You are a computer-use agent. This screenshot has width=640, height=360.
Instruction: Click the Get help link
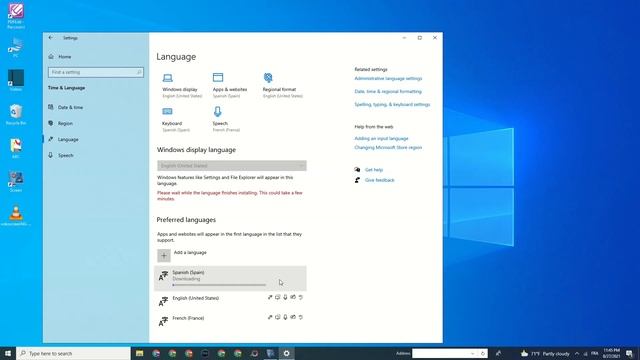point(374,170)
